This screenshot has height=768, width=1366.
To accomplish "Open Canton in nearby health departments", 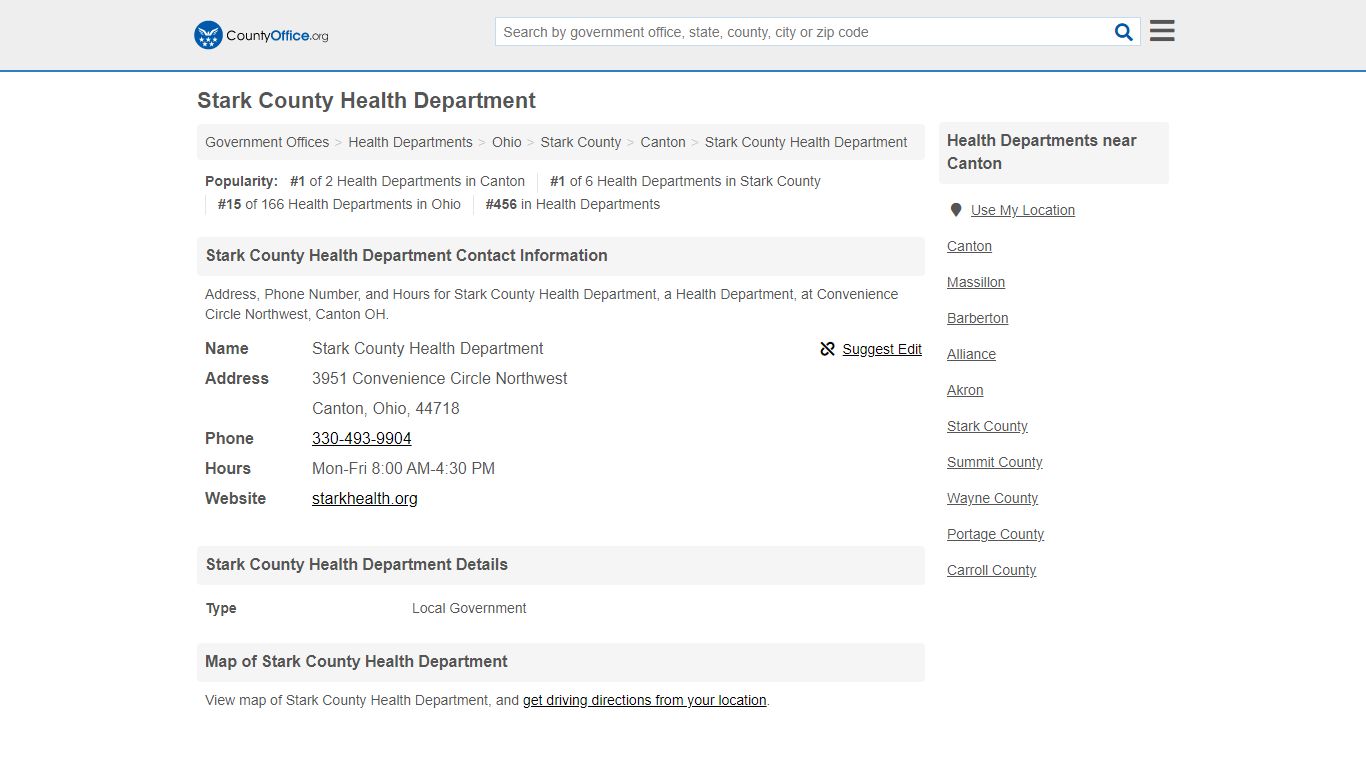I will point(970,246).
